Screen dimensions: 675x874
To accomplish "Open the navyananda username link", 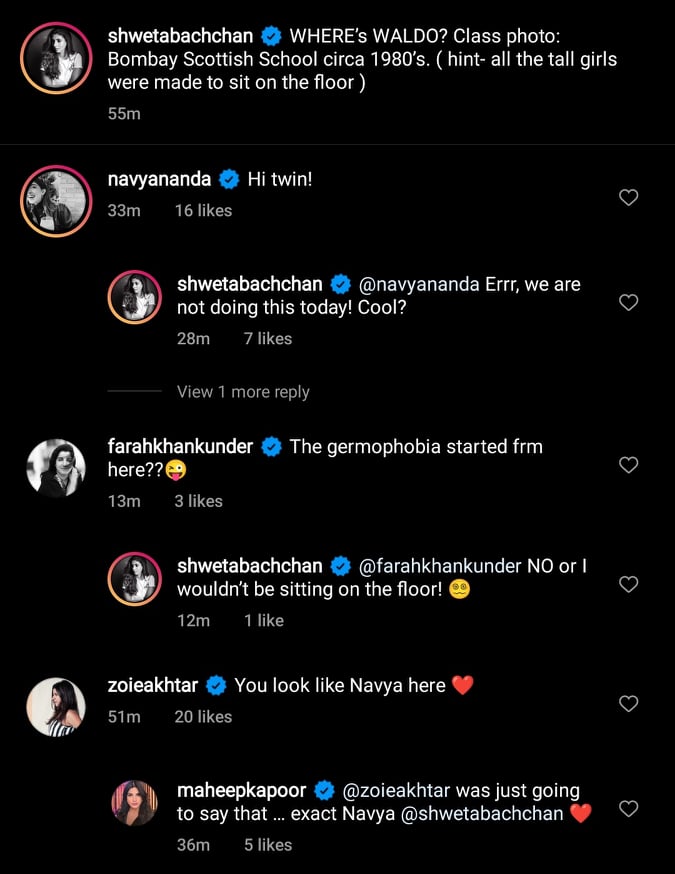I will click(159, 179).
